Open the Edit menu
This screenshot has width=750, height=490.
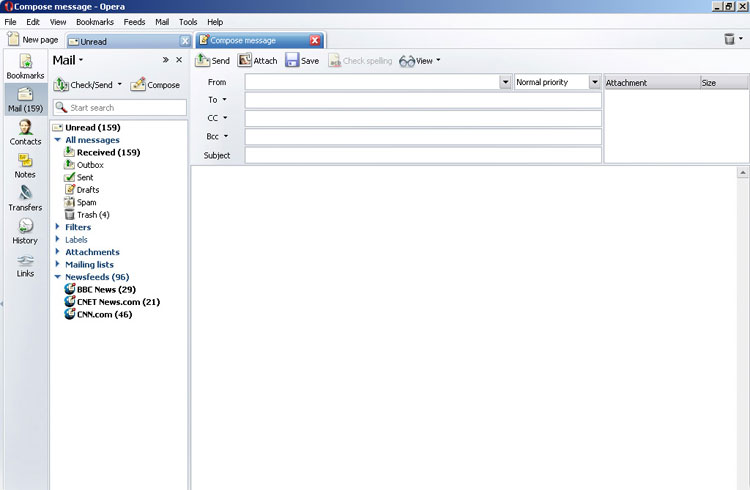point(33,22)
